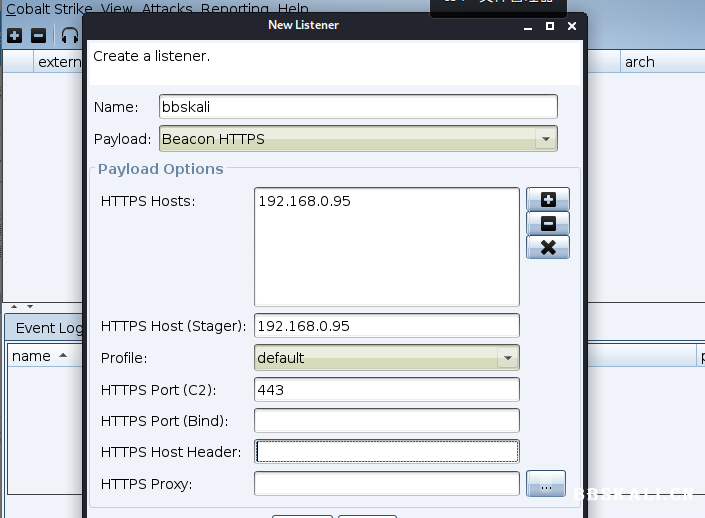
Task: Sort by the name column header
Action: 40,356
